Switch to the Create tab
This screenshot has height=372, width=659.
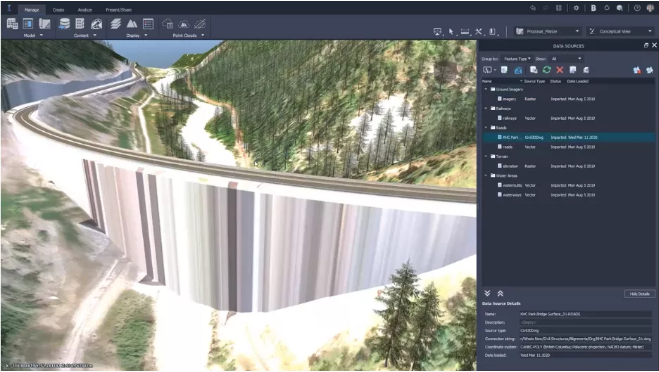(58, 10)
